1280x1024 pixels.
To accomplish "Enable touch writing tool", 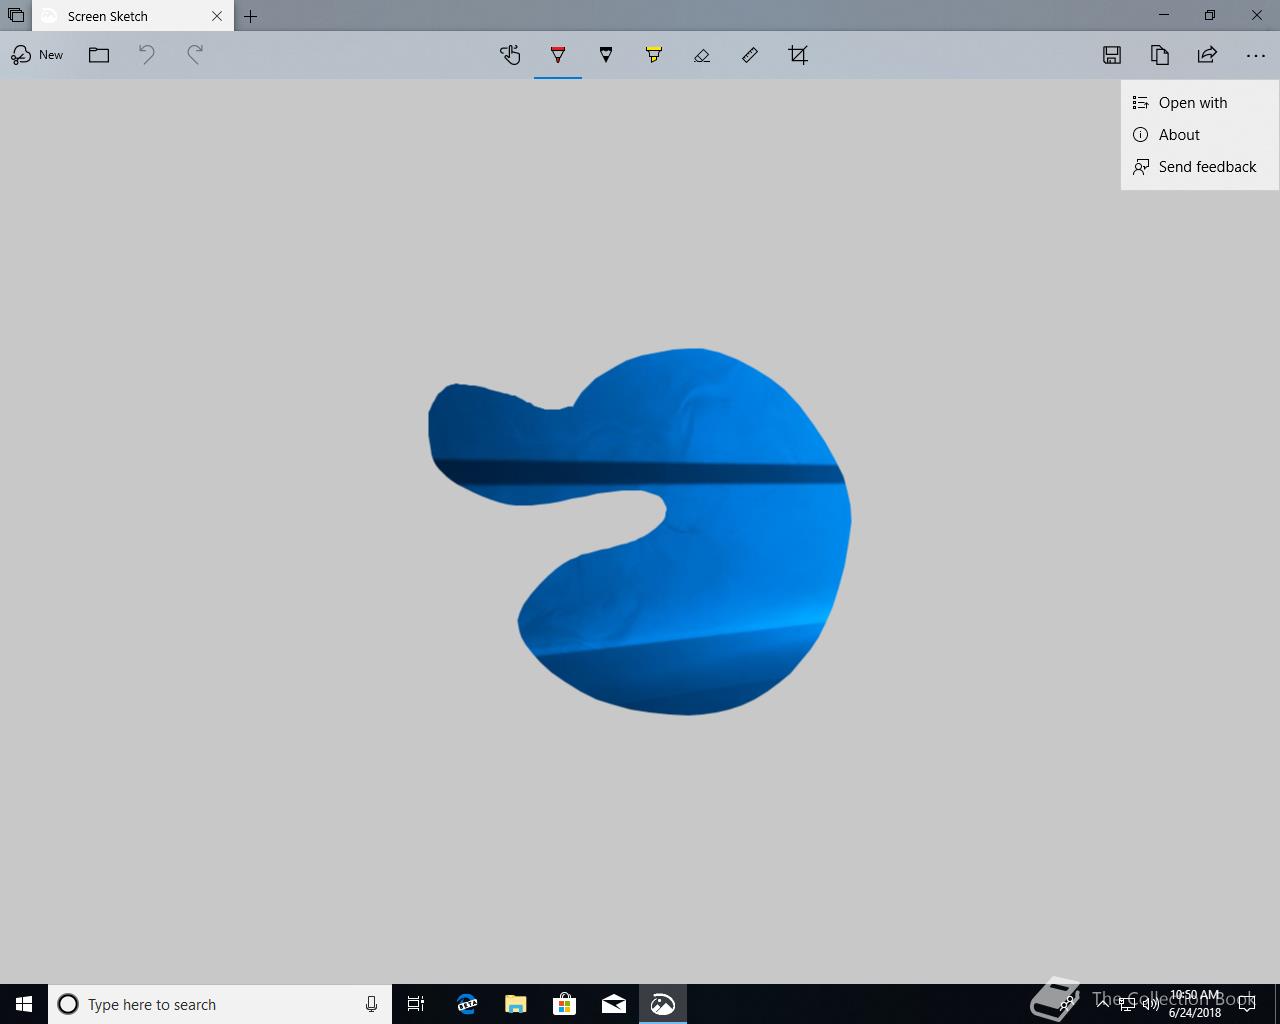I will tap(510, 55).
